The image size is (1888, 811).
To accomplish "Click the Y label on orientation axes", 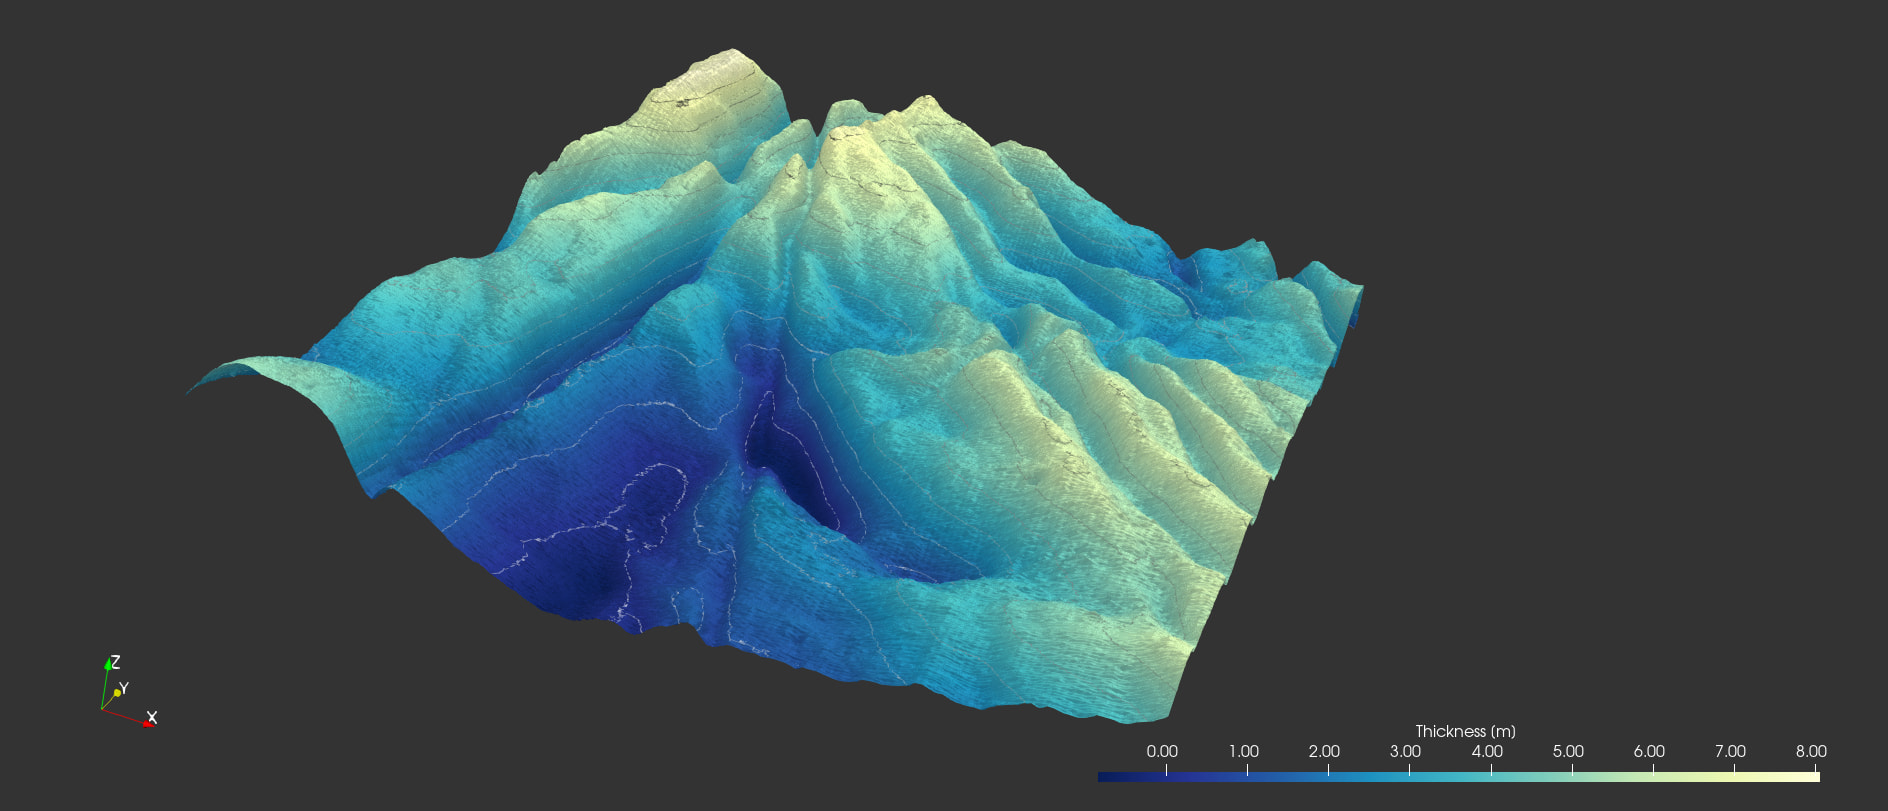I will [x=124, y=689].
